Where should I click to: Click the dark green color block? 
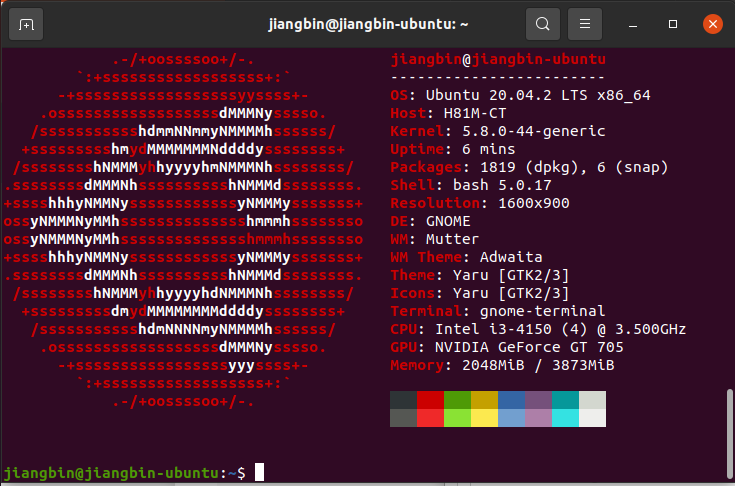tap(458, 400)
